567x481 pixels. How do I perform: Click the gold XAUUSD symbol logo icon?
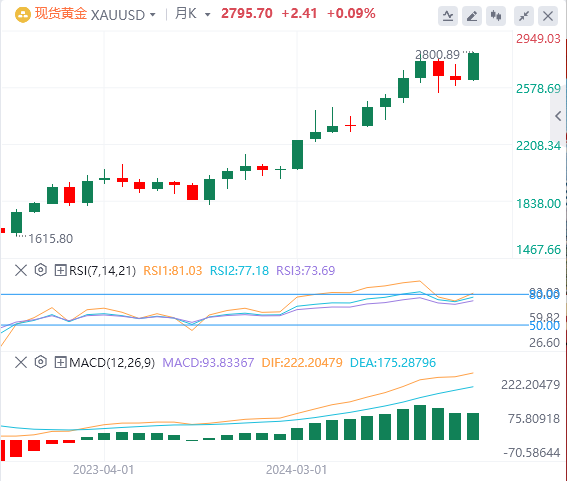22,14
